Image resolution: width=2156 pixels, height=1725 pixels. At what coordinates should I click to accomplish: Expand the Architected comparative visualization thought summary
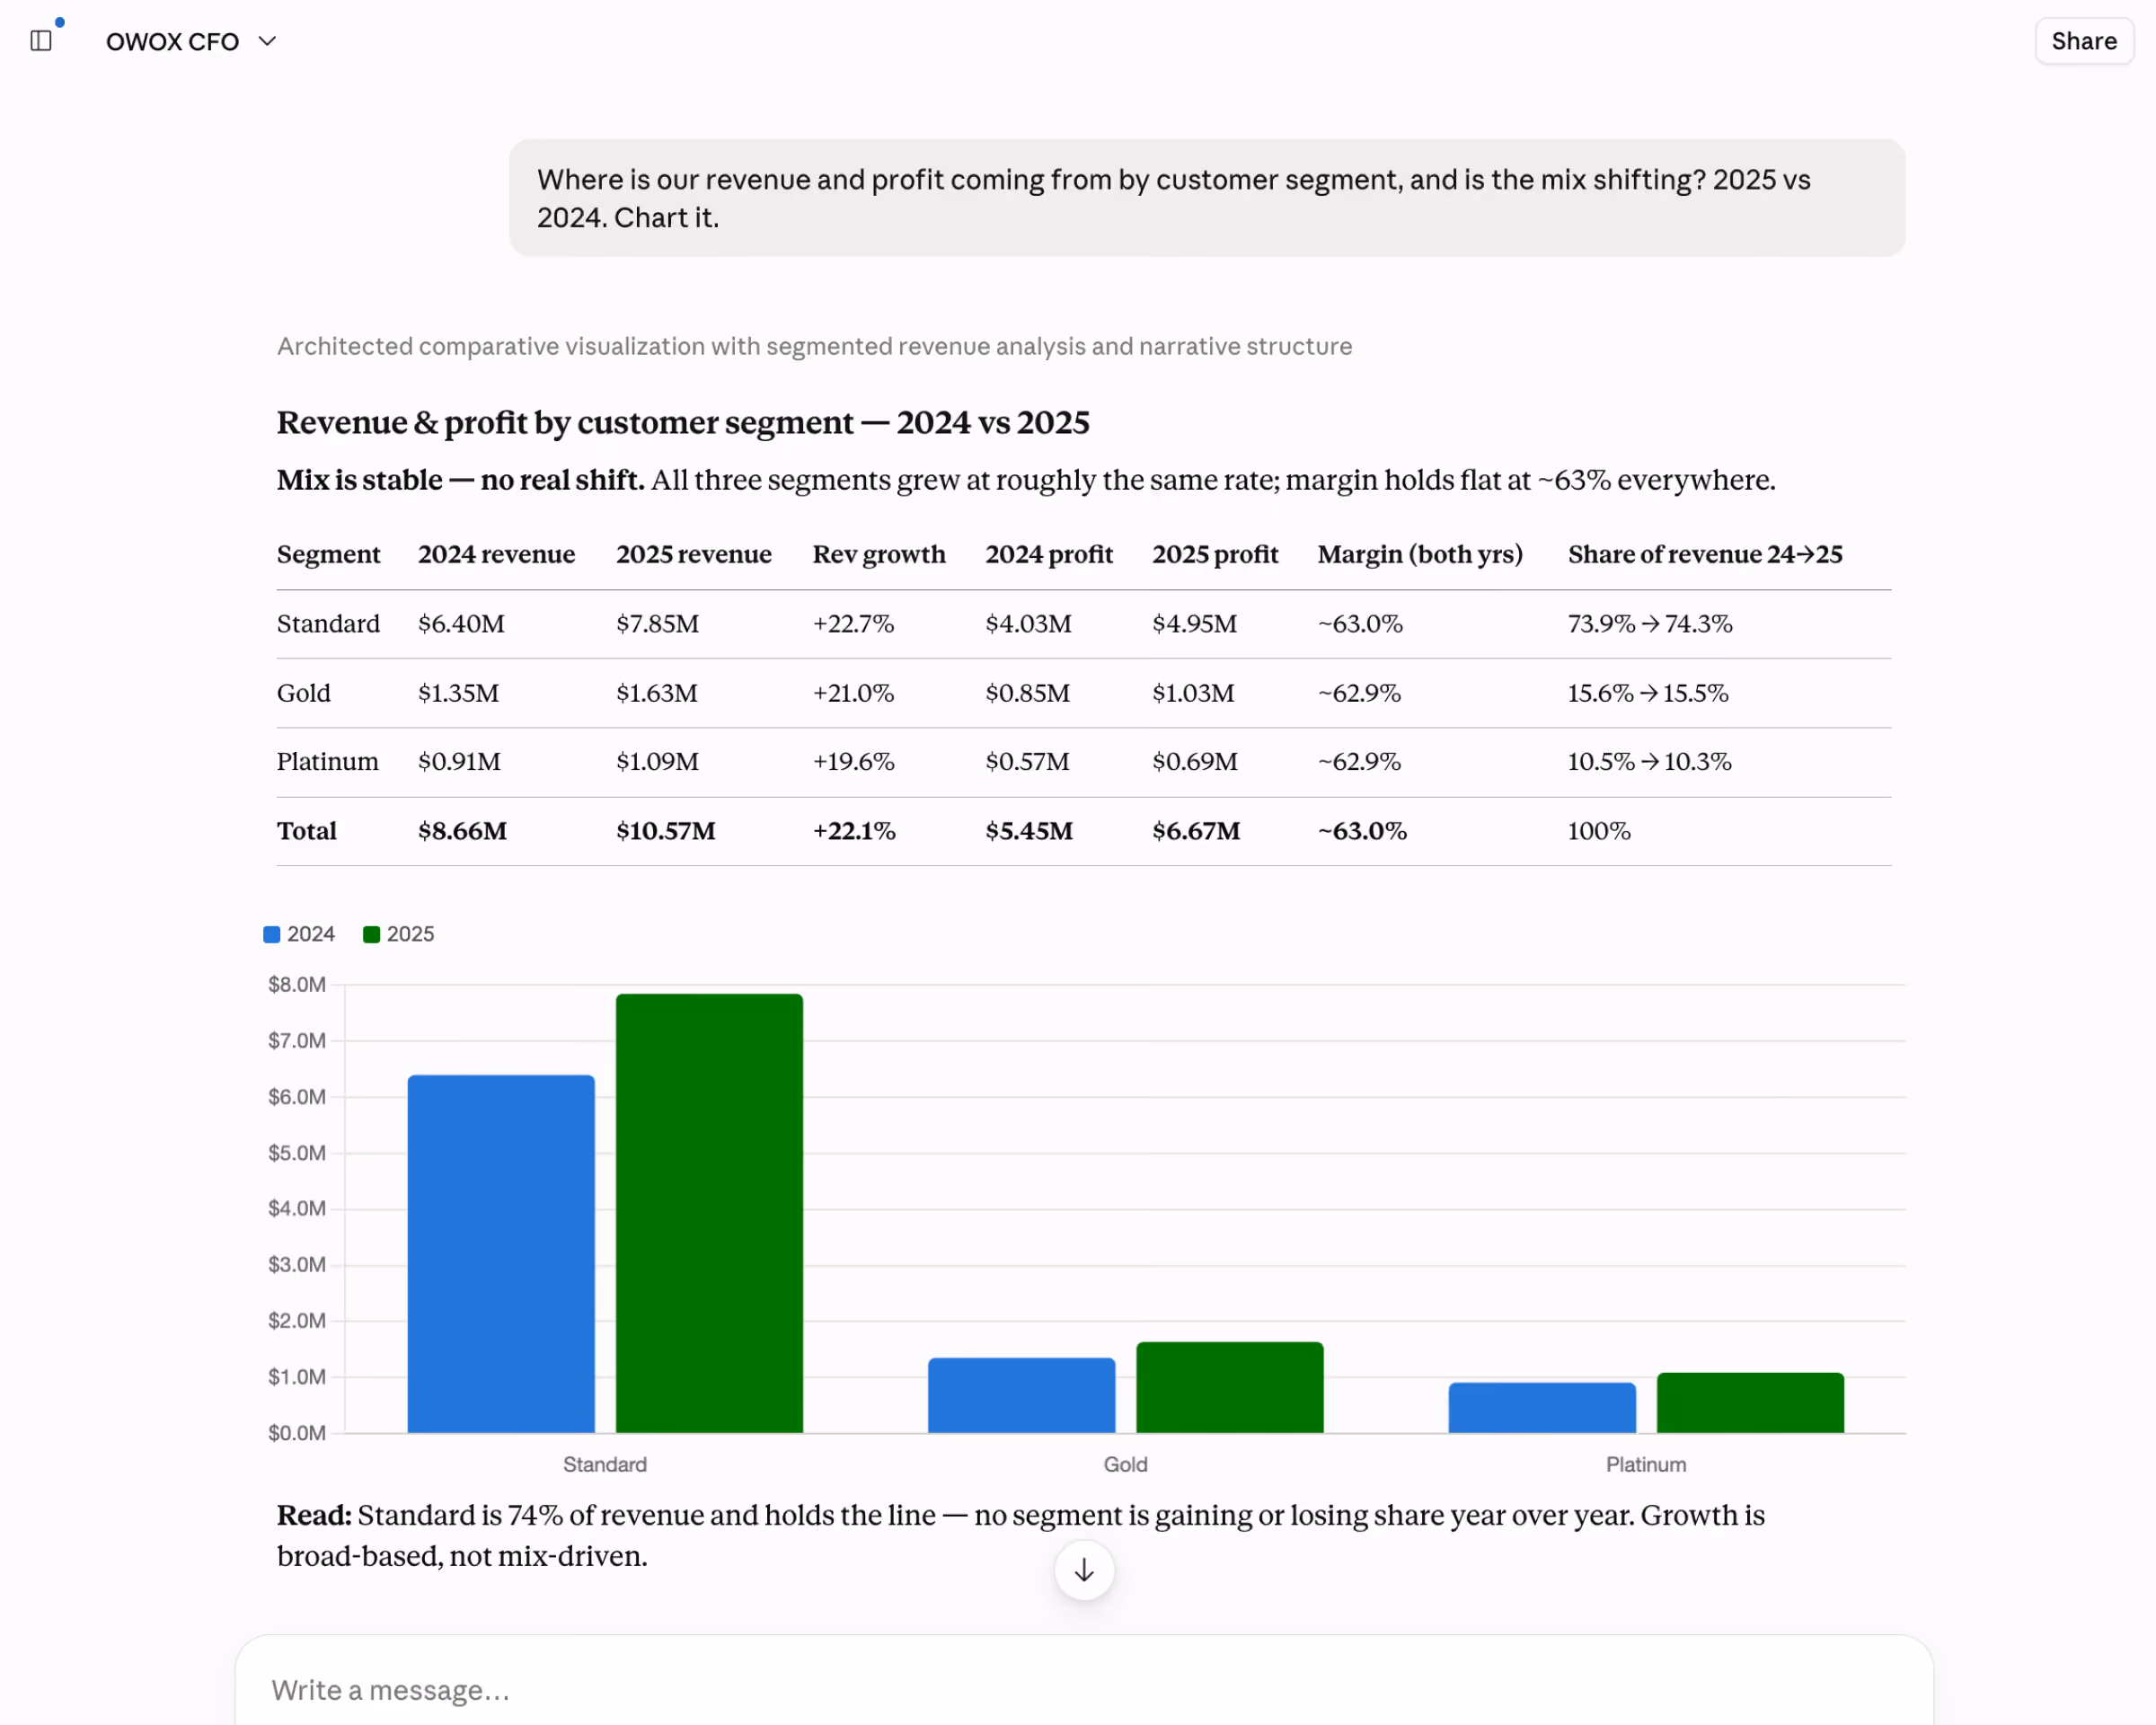click(x=814, y=346)
